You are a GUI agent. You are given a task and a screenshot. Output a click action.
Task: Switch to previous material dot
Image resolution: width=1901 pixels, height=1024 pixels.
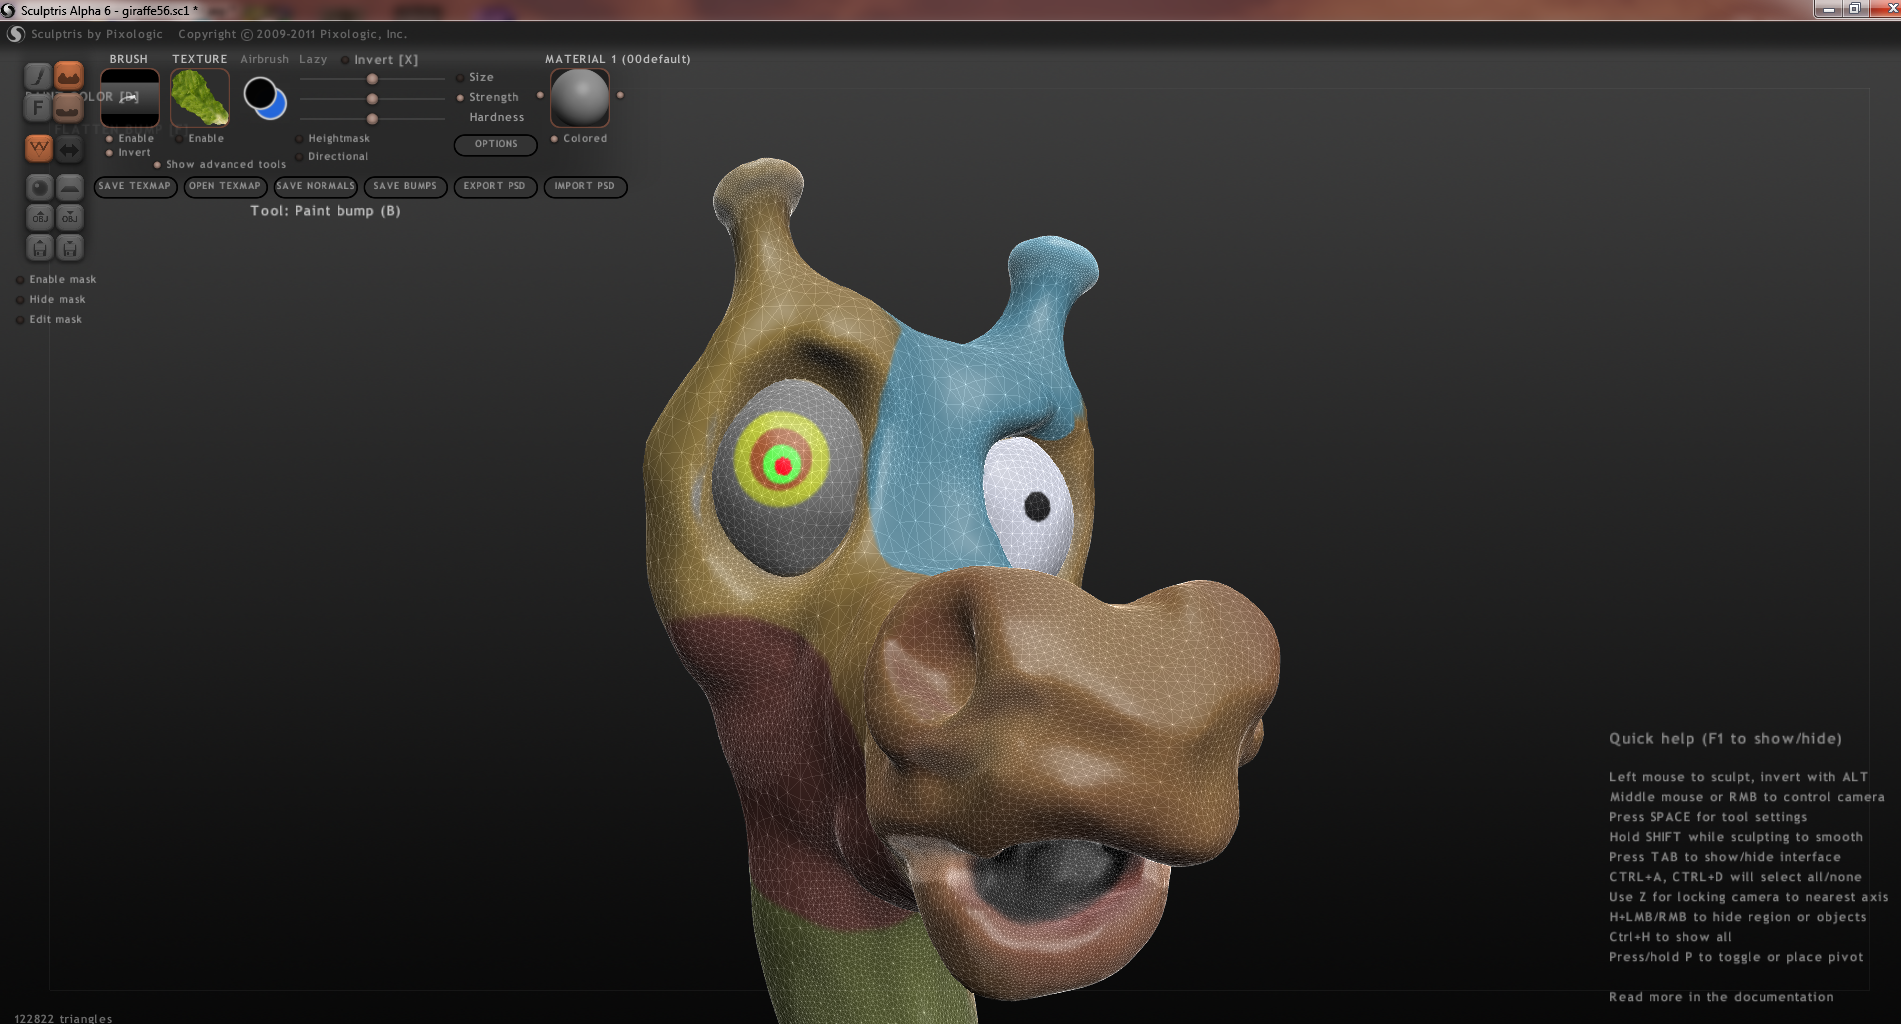point(540,95)
